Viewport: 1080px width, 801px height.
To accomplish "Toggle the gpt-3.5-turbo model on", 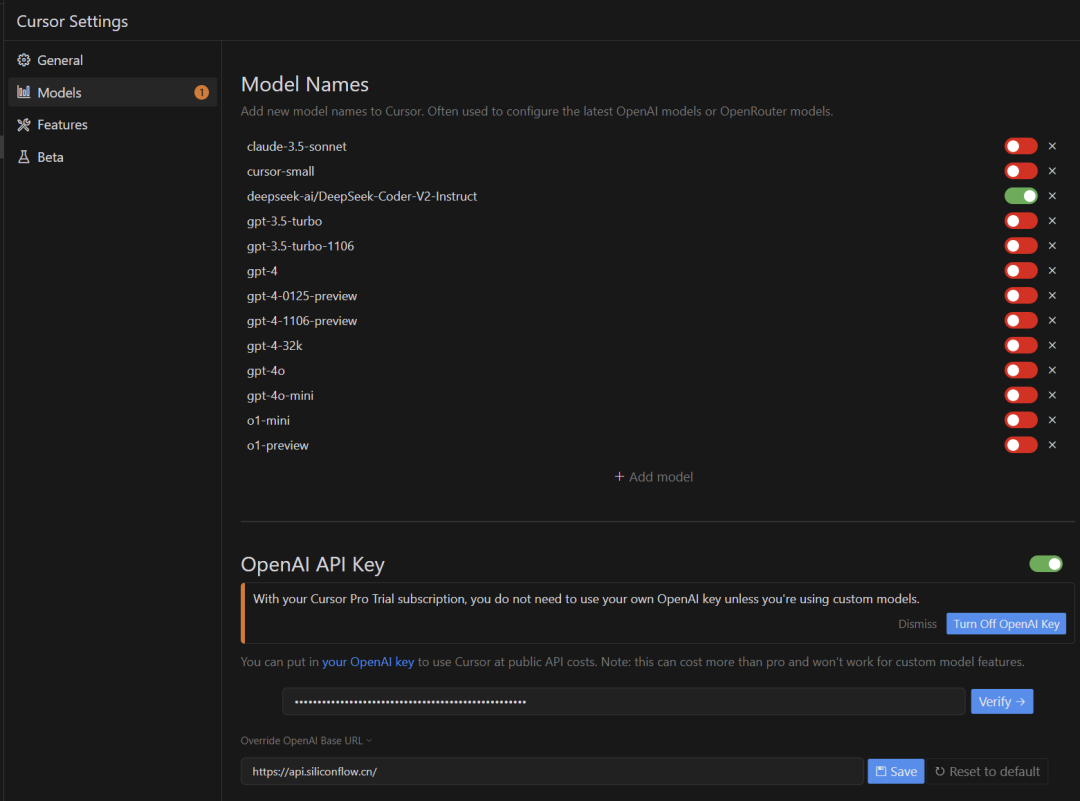I will click(1020, 220).
